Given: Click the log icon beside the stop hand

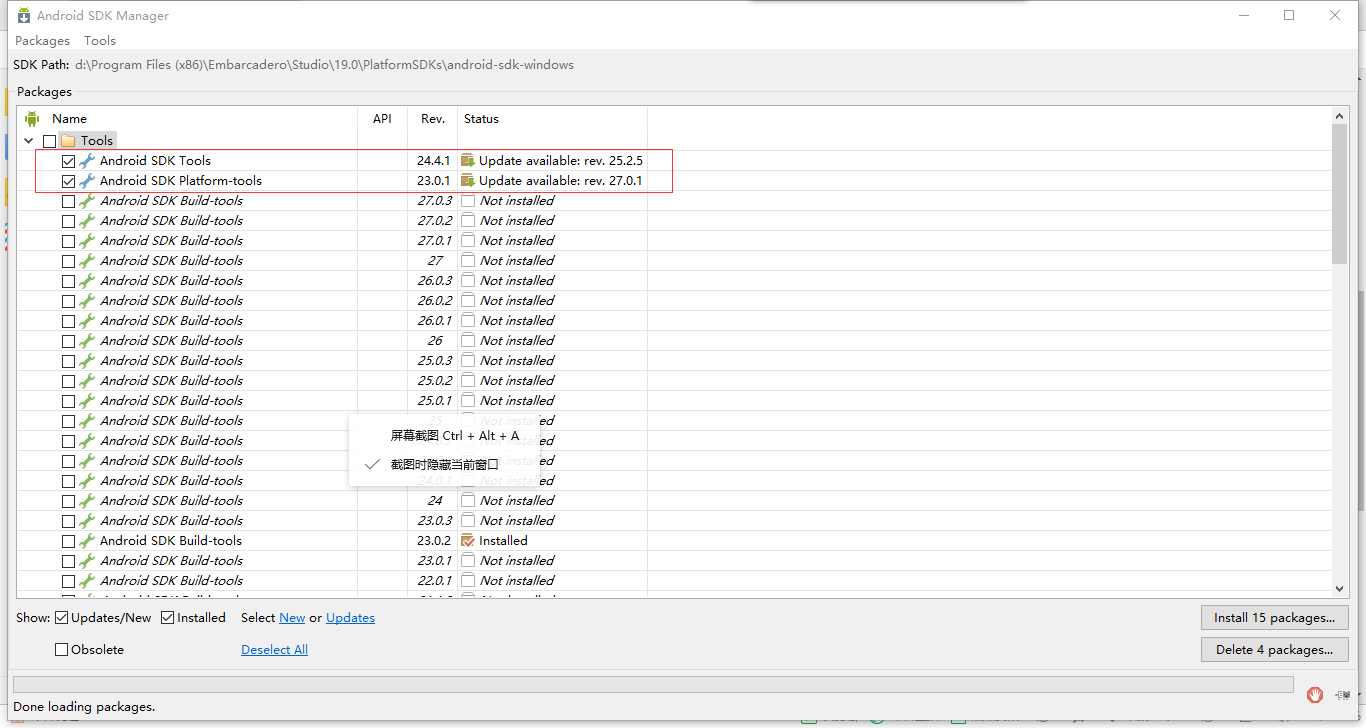Looking at the screenshot, I should coord(1343,693).
